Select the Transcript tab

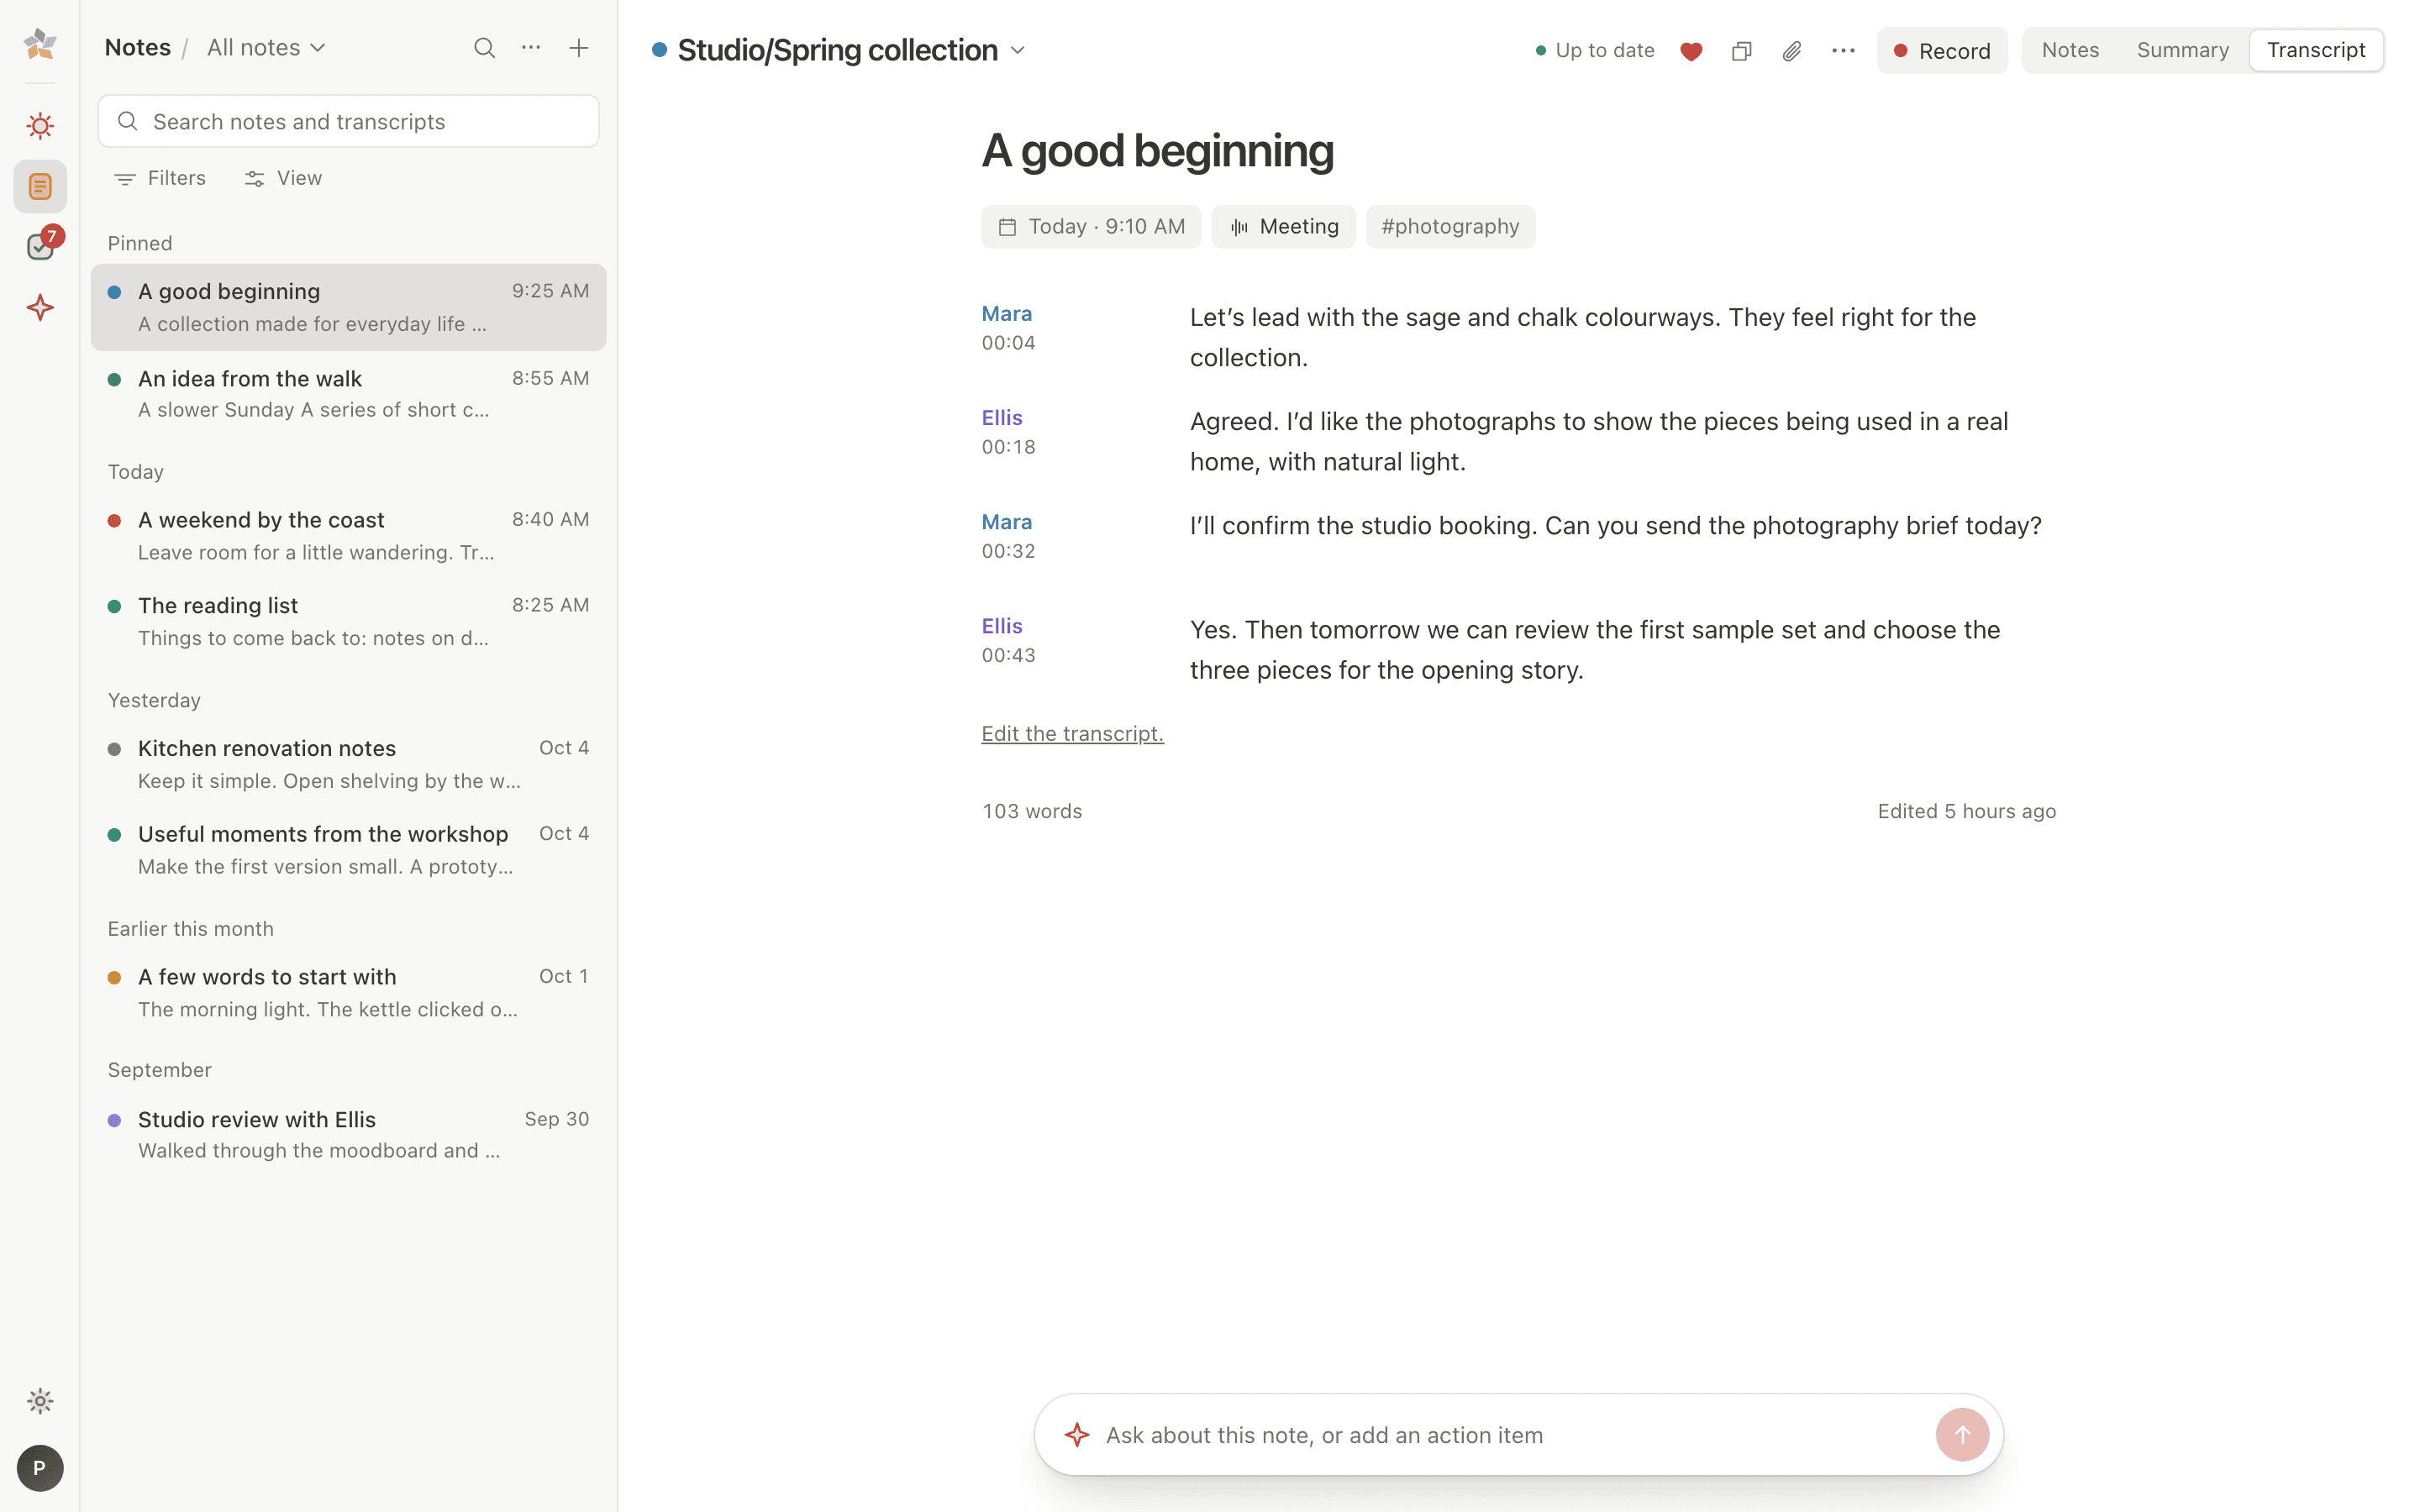[x=2316, y=50]
